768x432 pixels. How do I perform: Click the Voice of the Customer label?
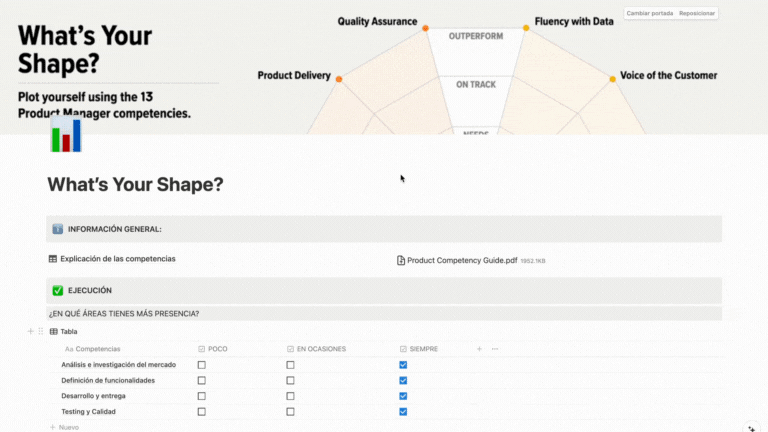click(669, 75)
